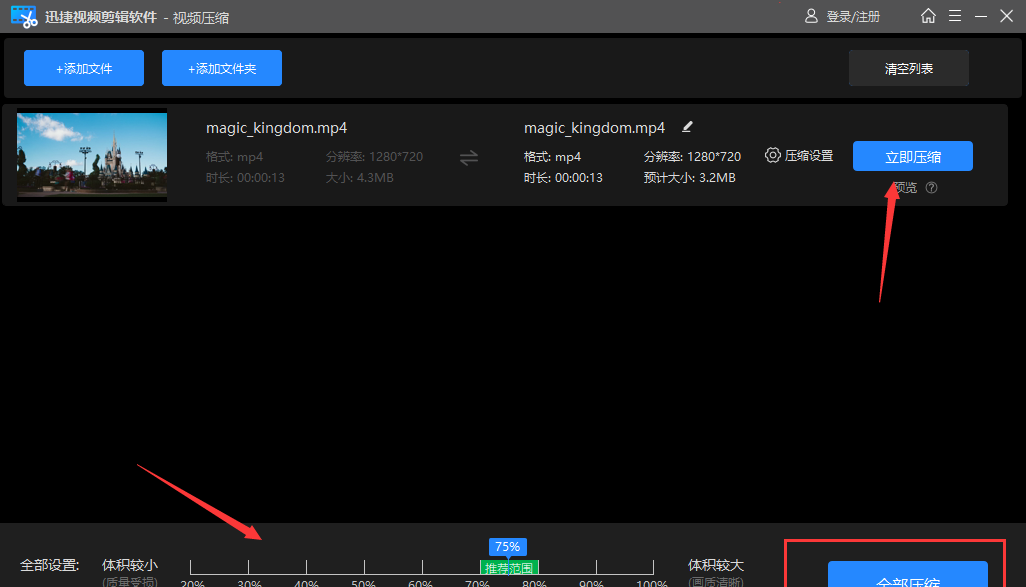This screenshot has height=587, width=1026.
Task: Click the magic_kingdom.mp4 video thumbnail
Action: point(92,155)
